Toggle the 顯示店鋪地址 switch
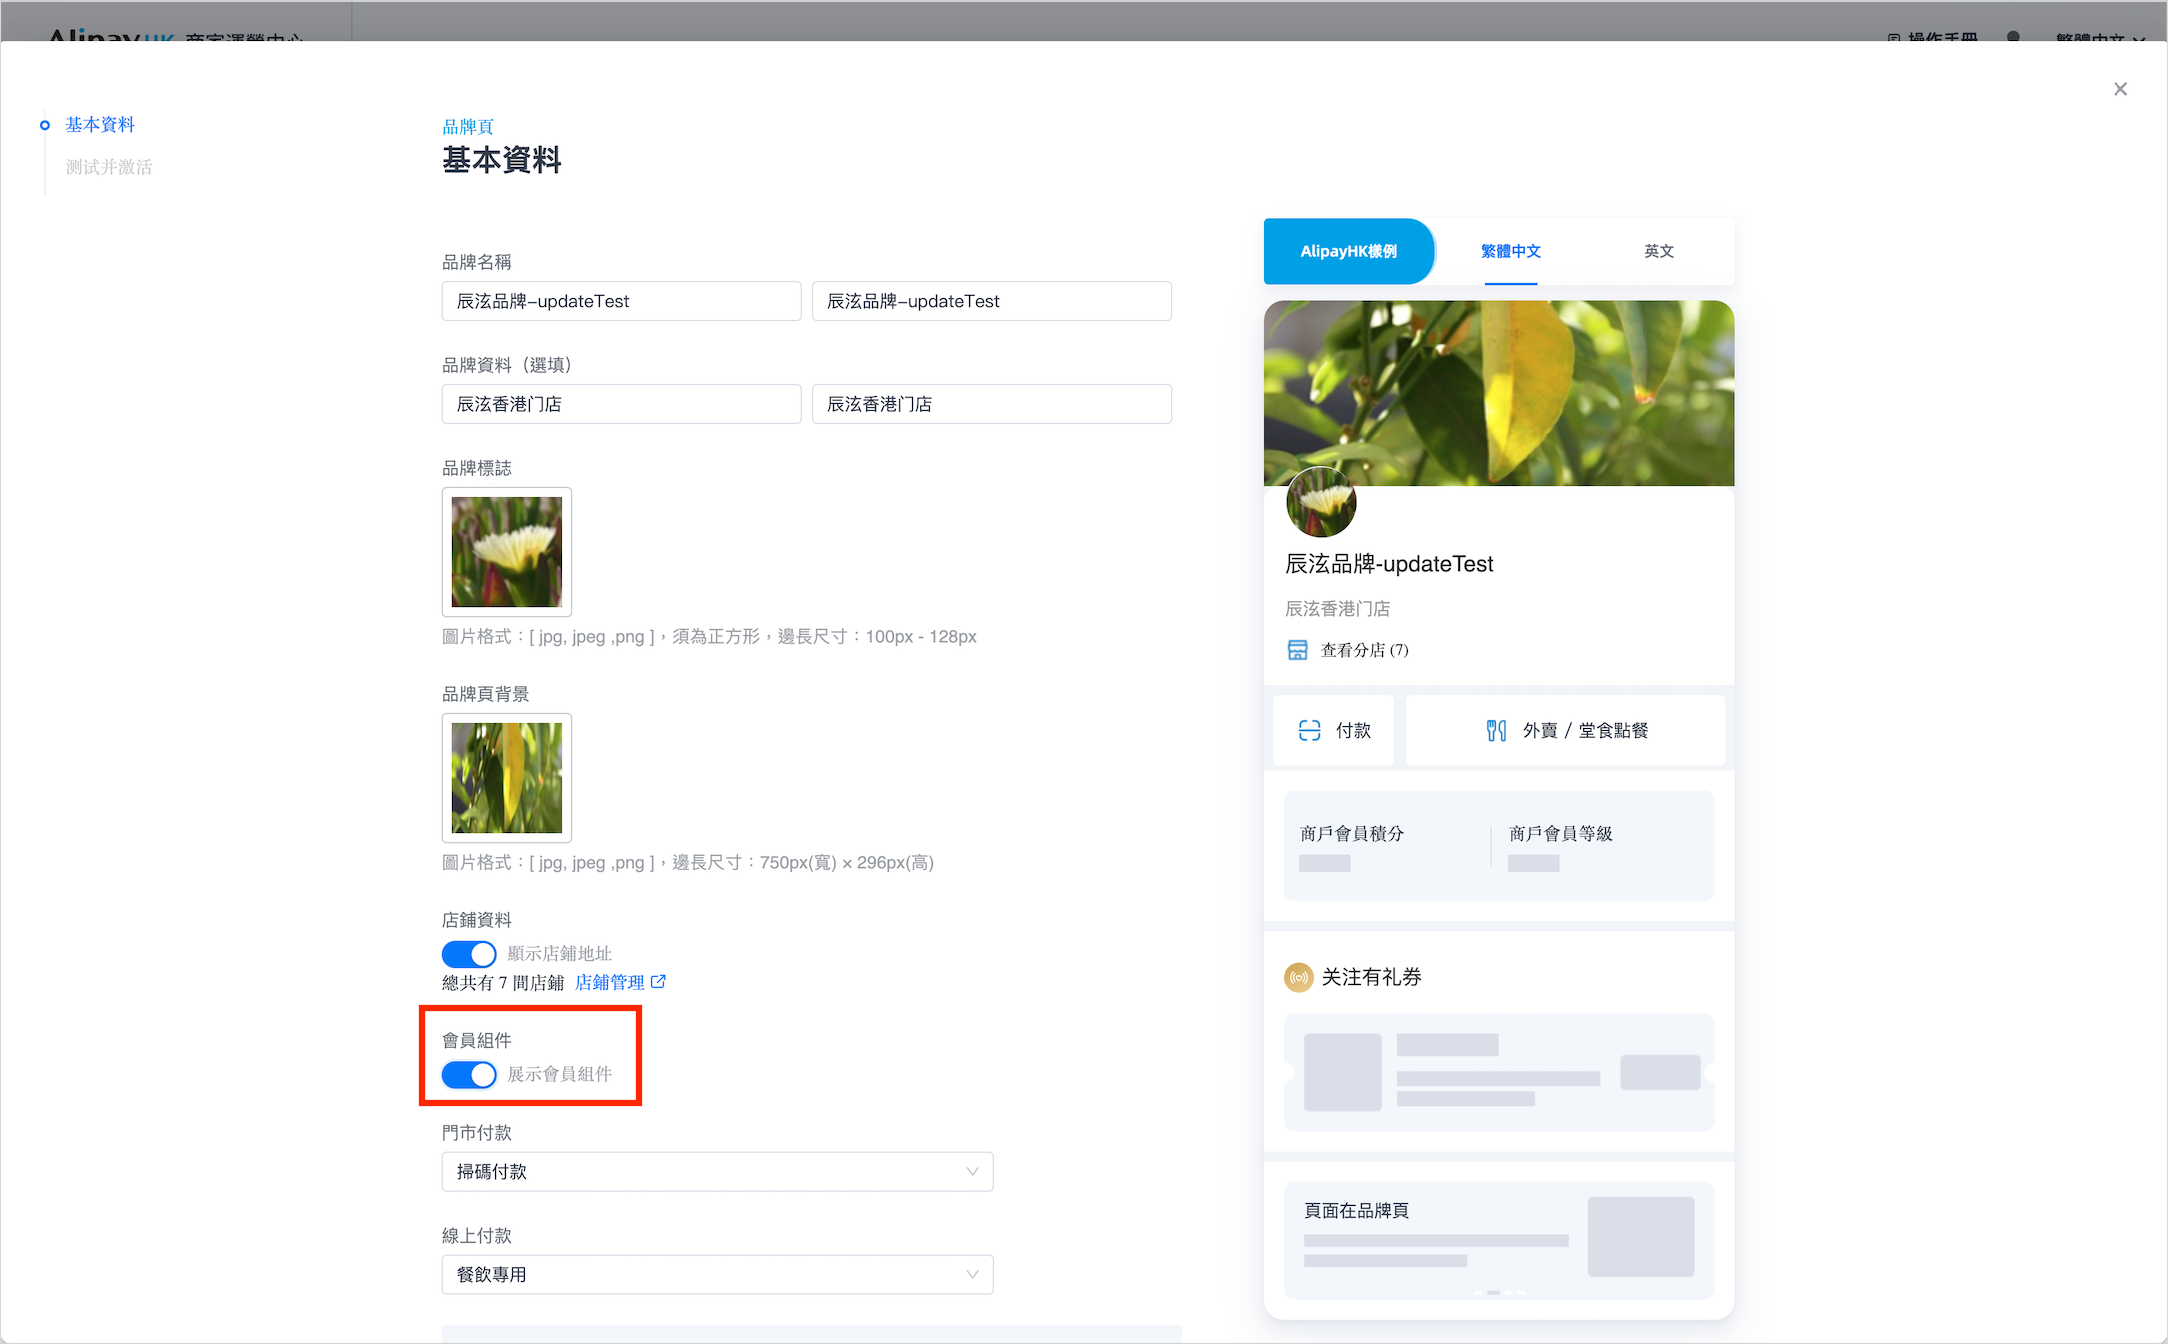This screenshot has height=1344, width=2168. pyautogui.click(x=469, y=954)
